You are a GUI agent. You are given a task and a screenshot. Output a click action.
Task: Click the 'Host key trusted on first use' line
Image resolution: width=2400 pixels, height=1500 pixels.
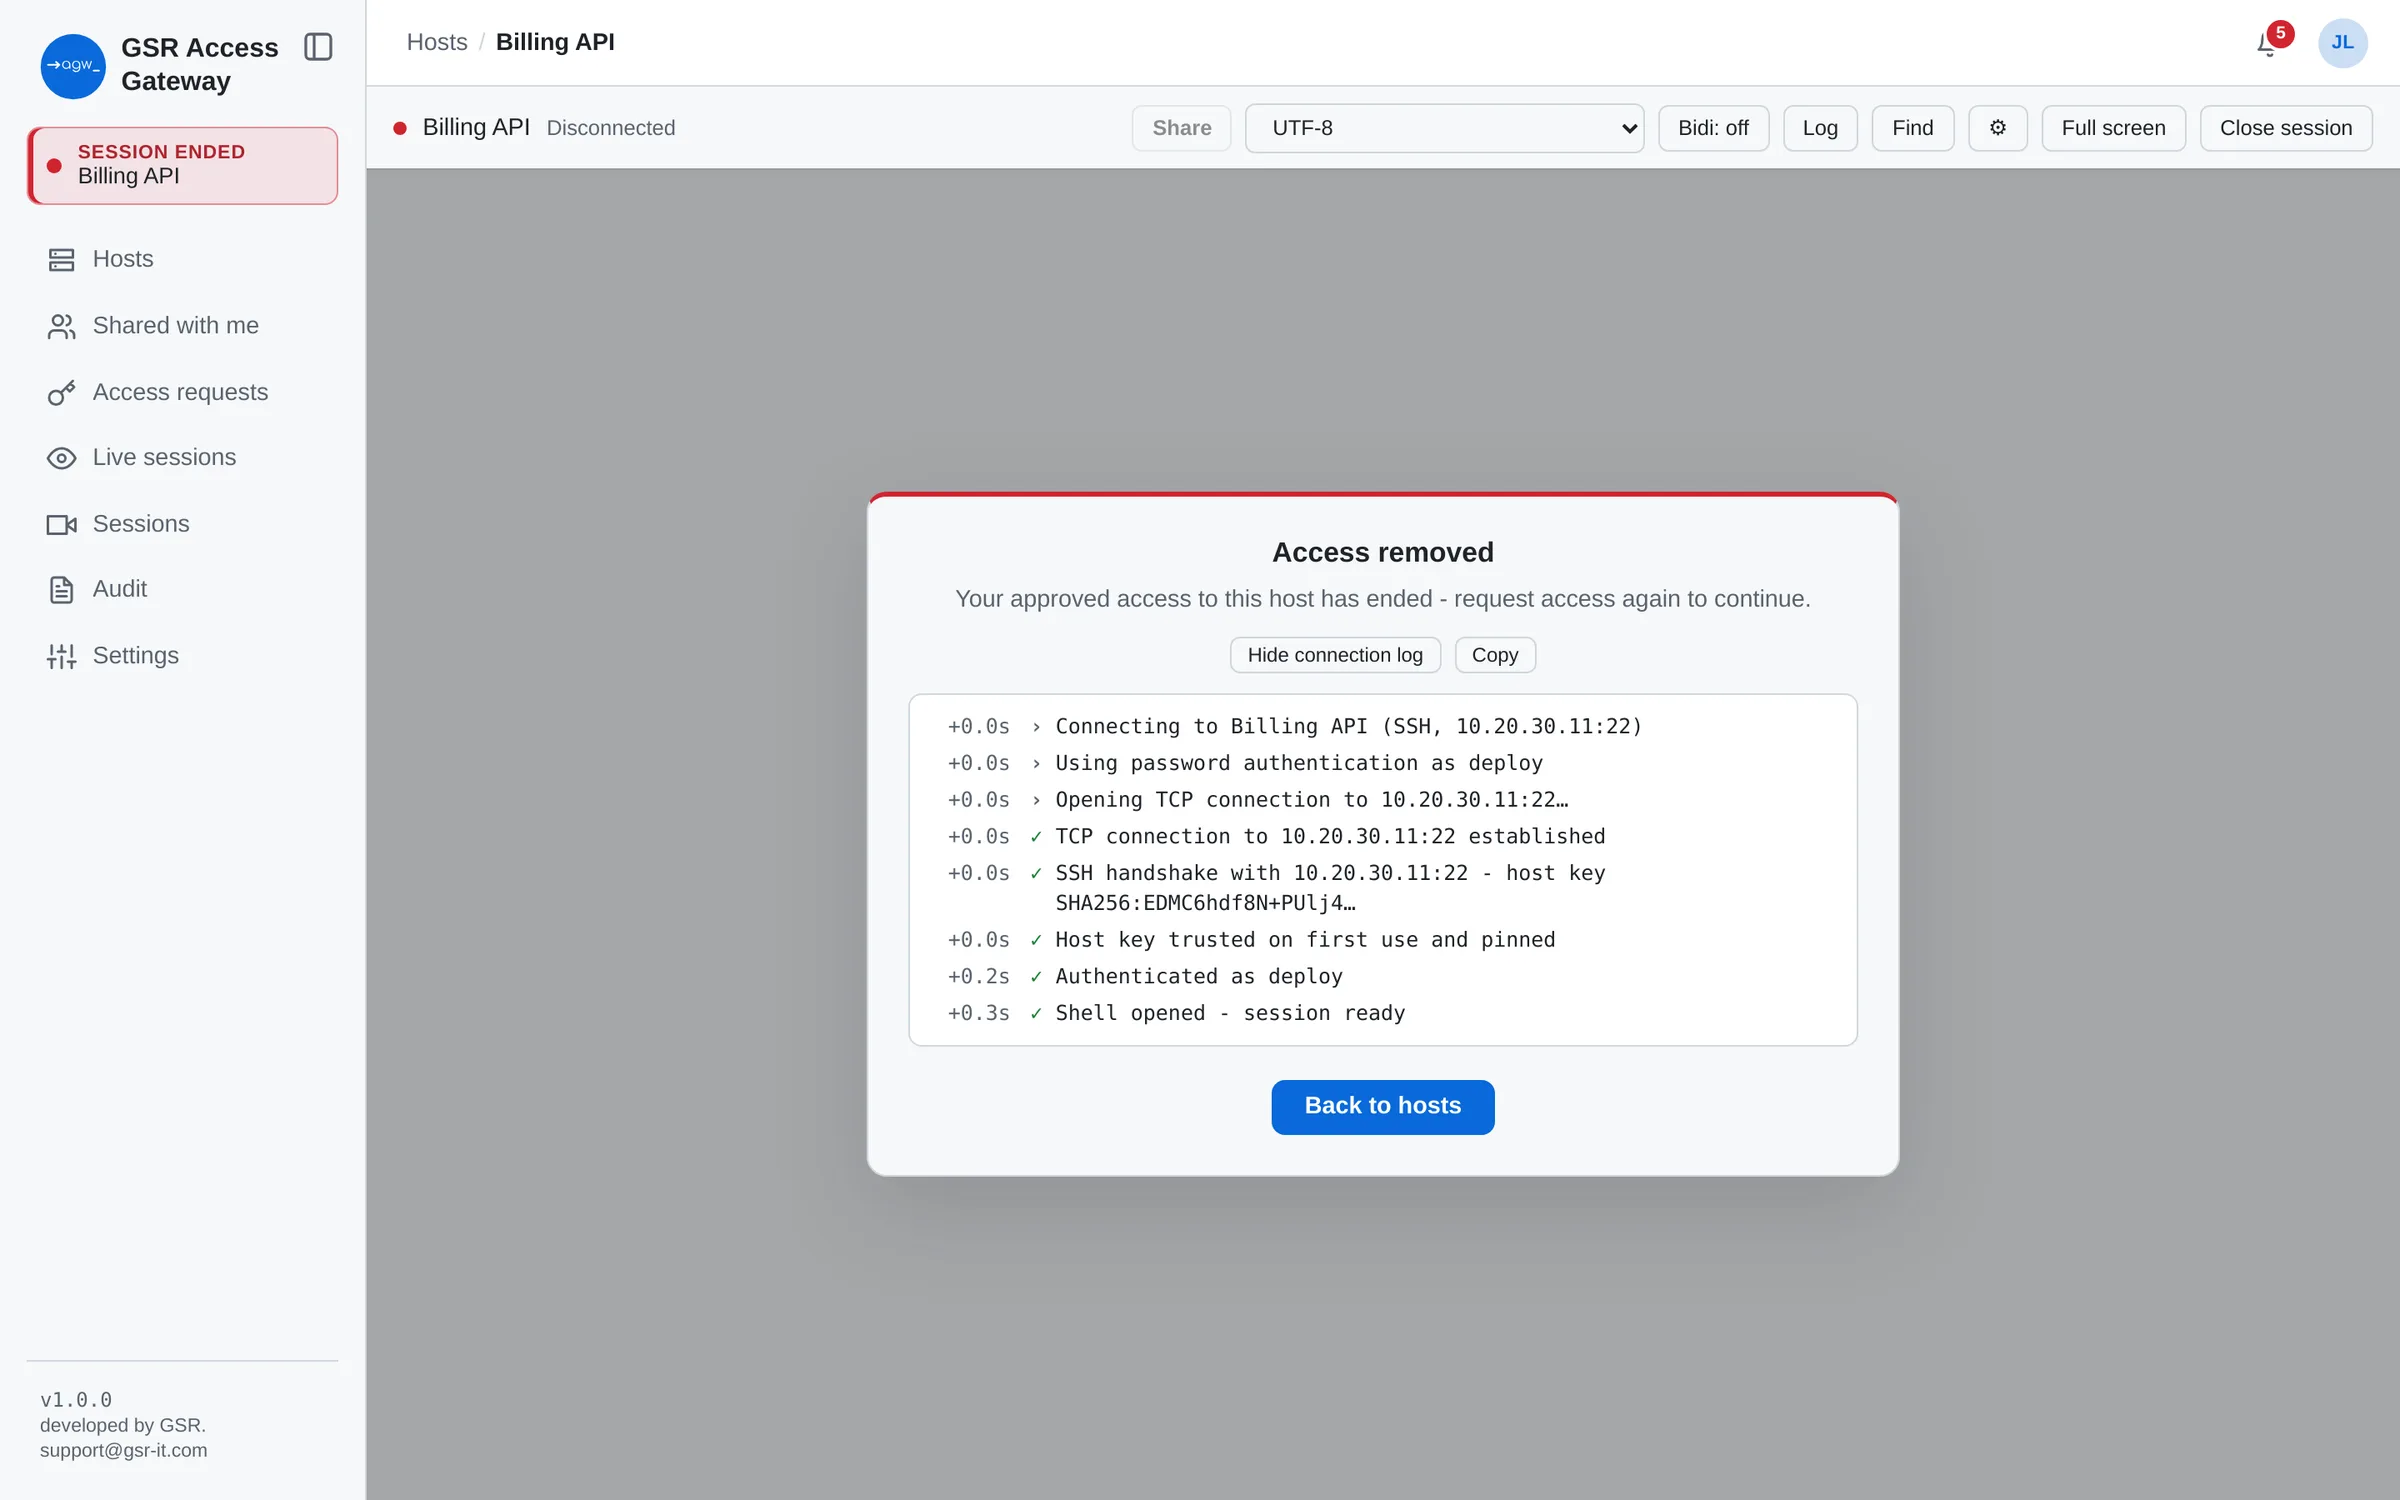pyautogui.click(x=1304, y=940)
